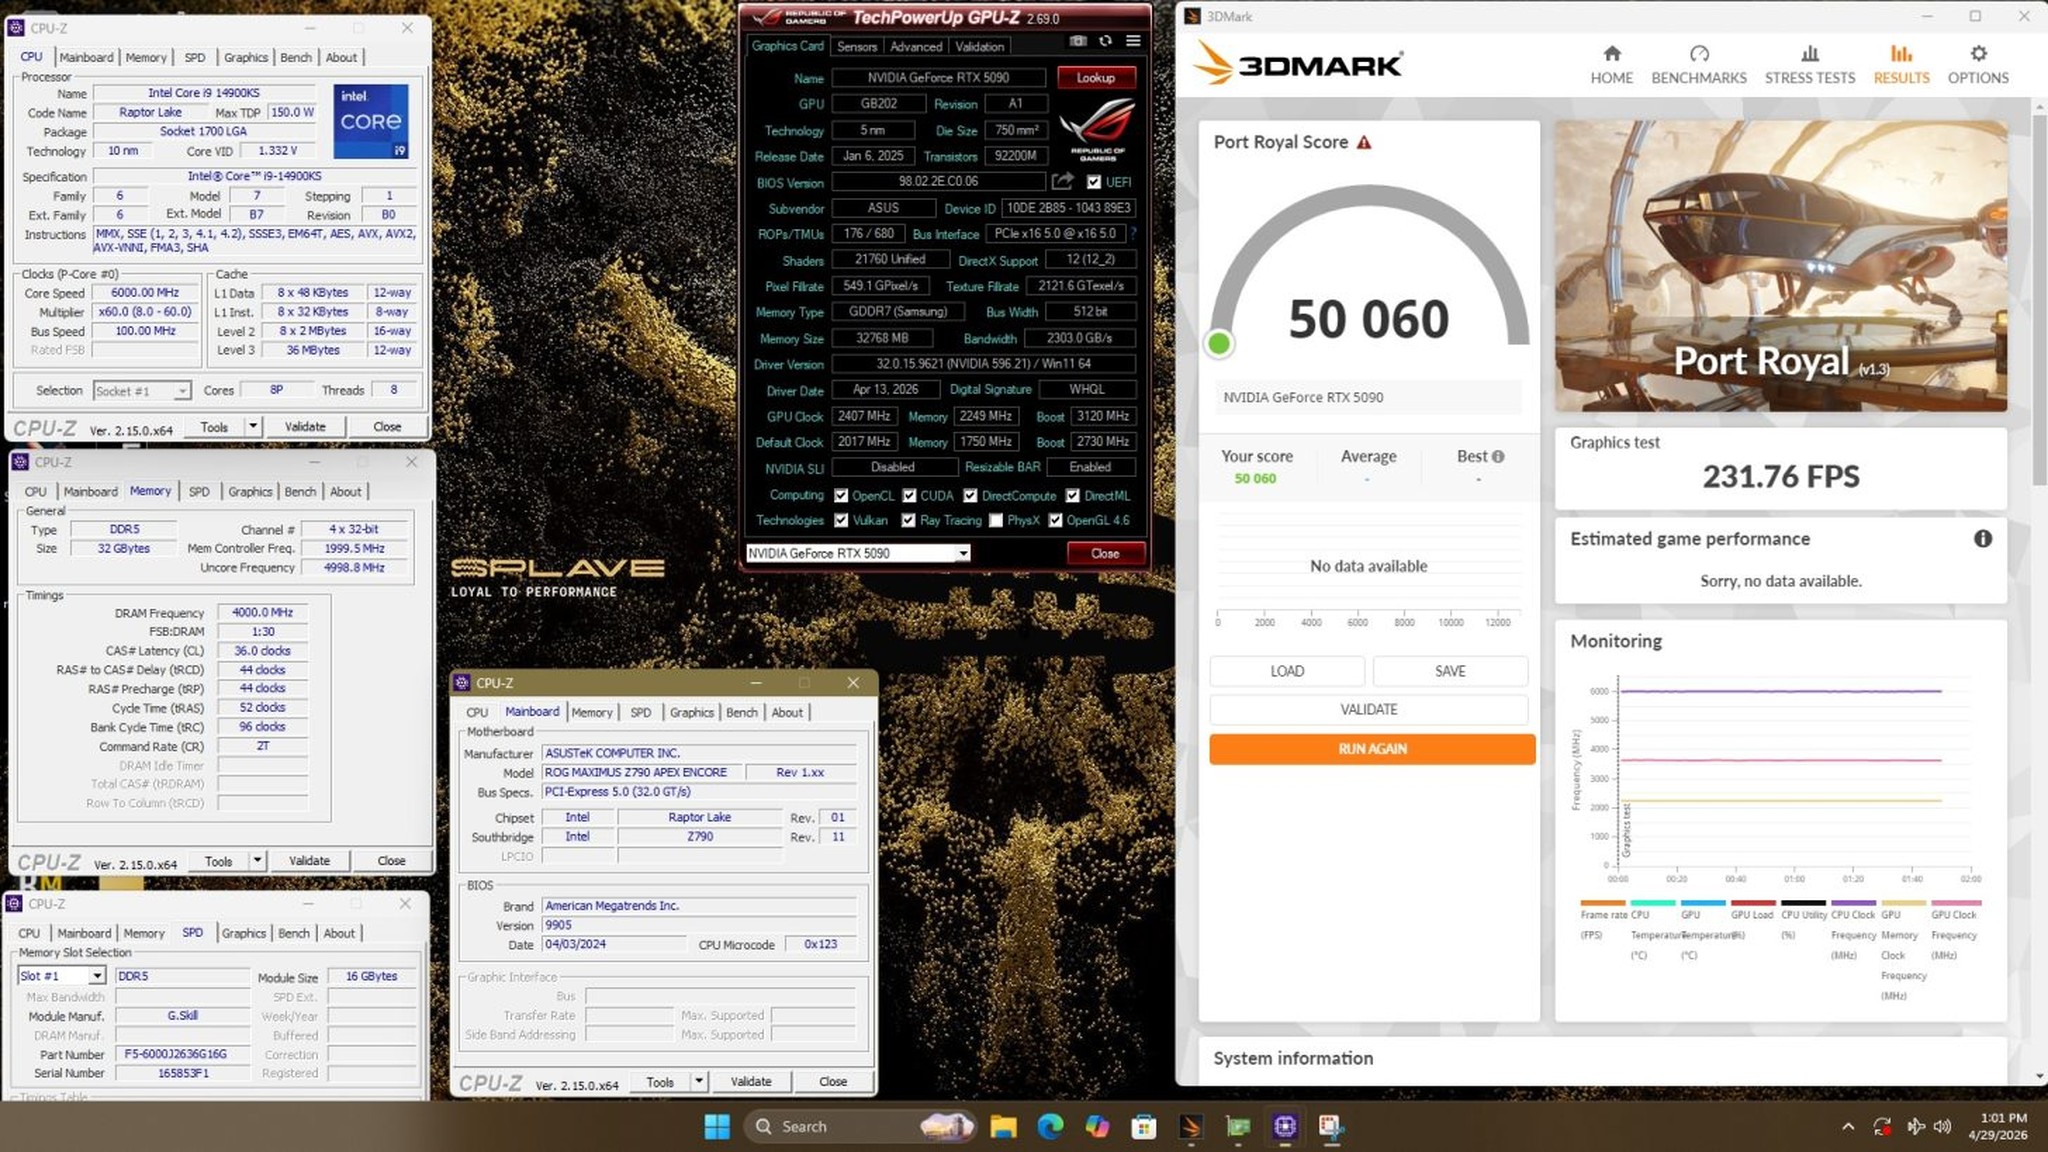Toggle the OpenCL checkbox in GPU-Z

pos(841,496)
